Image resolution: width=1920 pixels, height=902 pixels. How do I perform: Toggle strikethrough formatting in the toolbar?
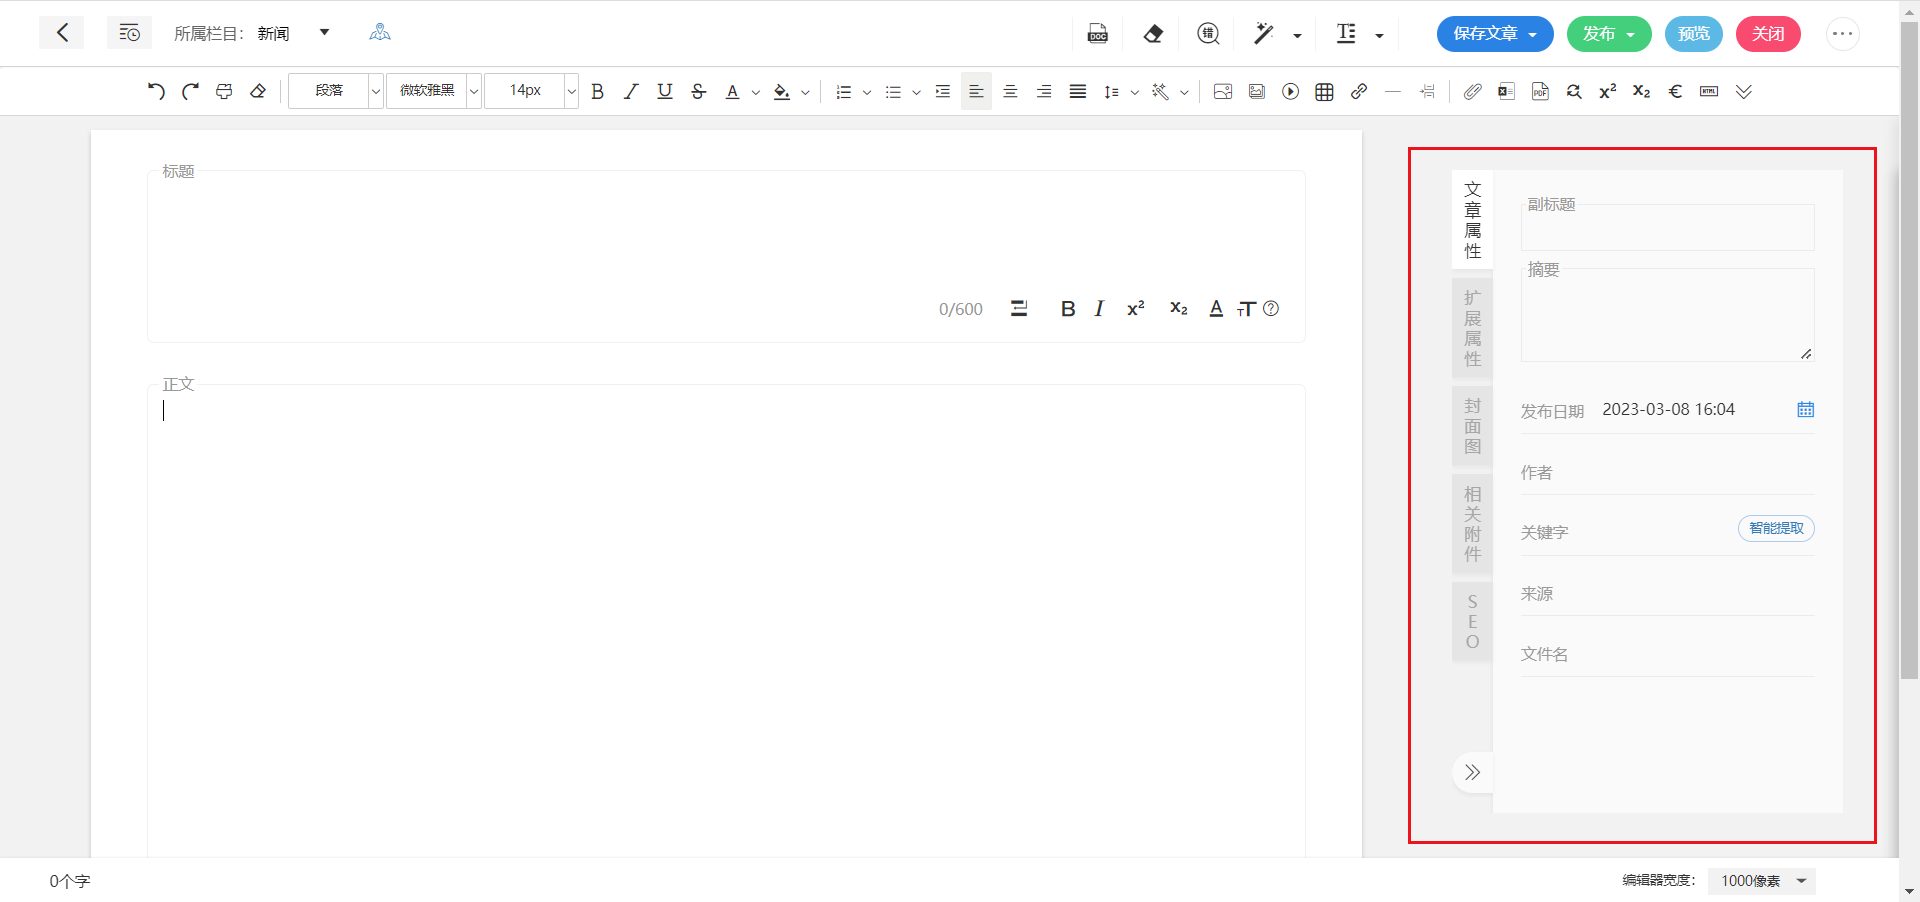[x=698, y=92]
